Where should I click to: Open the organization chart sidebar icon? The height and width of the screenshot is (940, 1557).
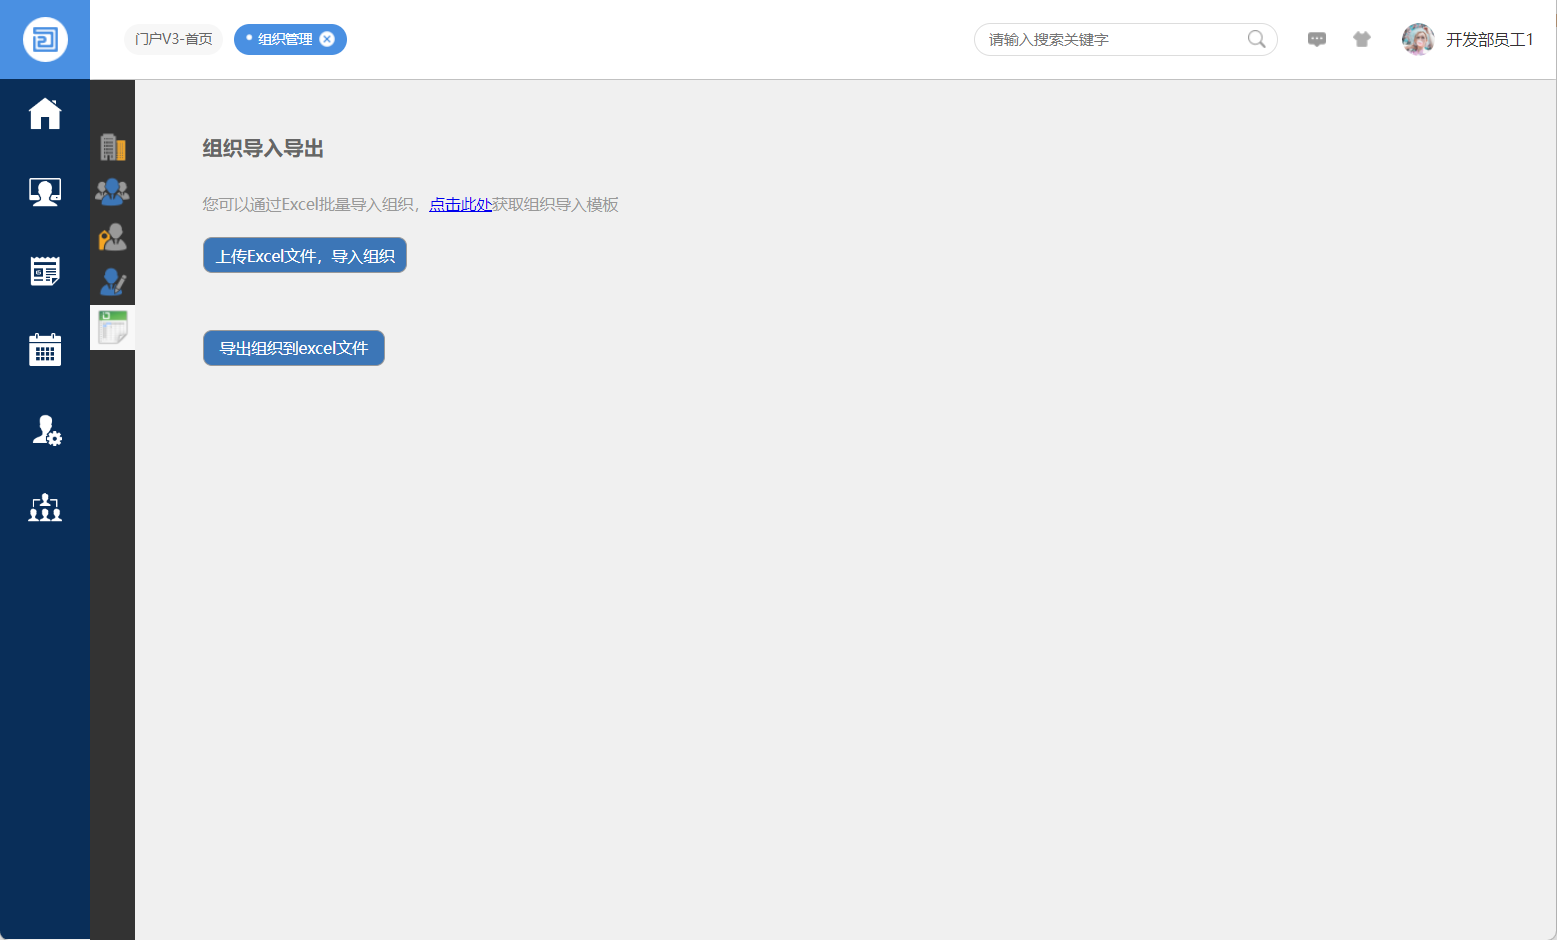(45, 508)
